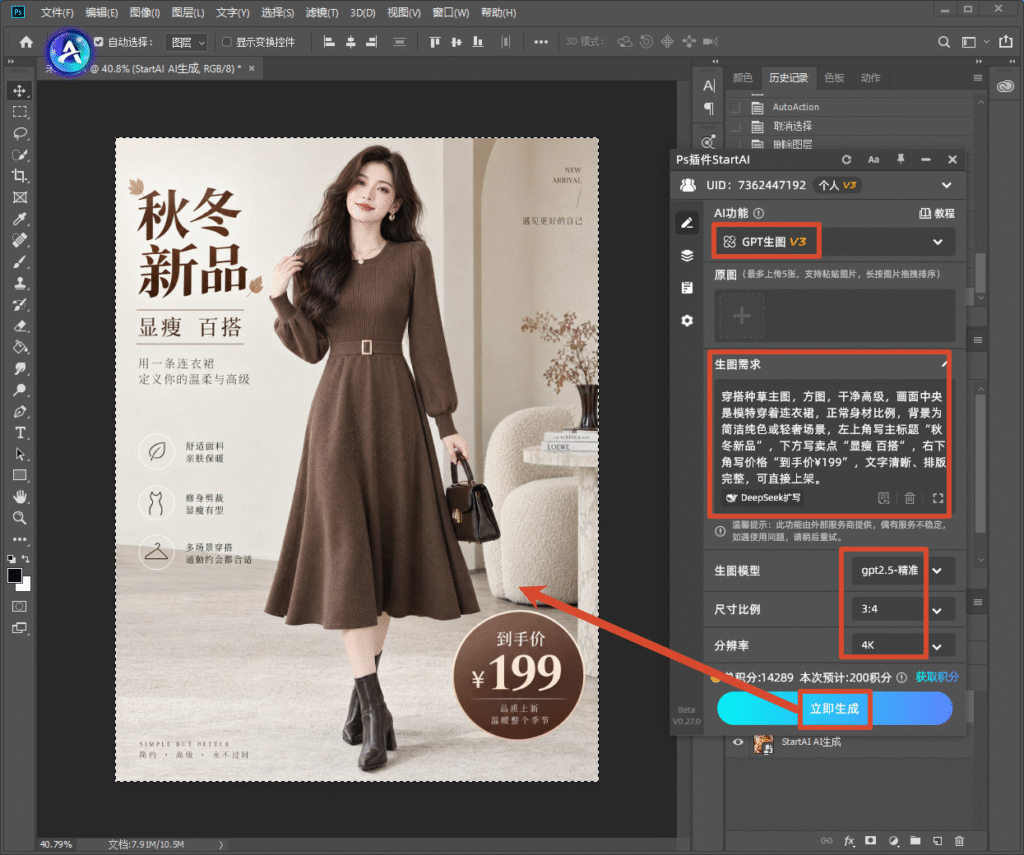This screenshot has width=1024, height=855.
Task: Select the Zoom tool in toolbar
Action: 20,518
